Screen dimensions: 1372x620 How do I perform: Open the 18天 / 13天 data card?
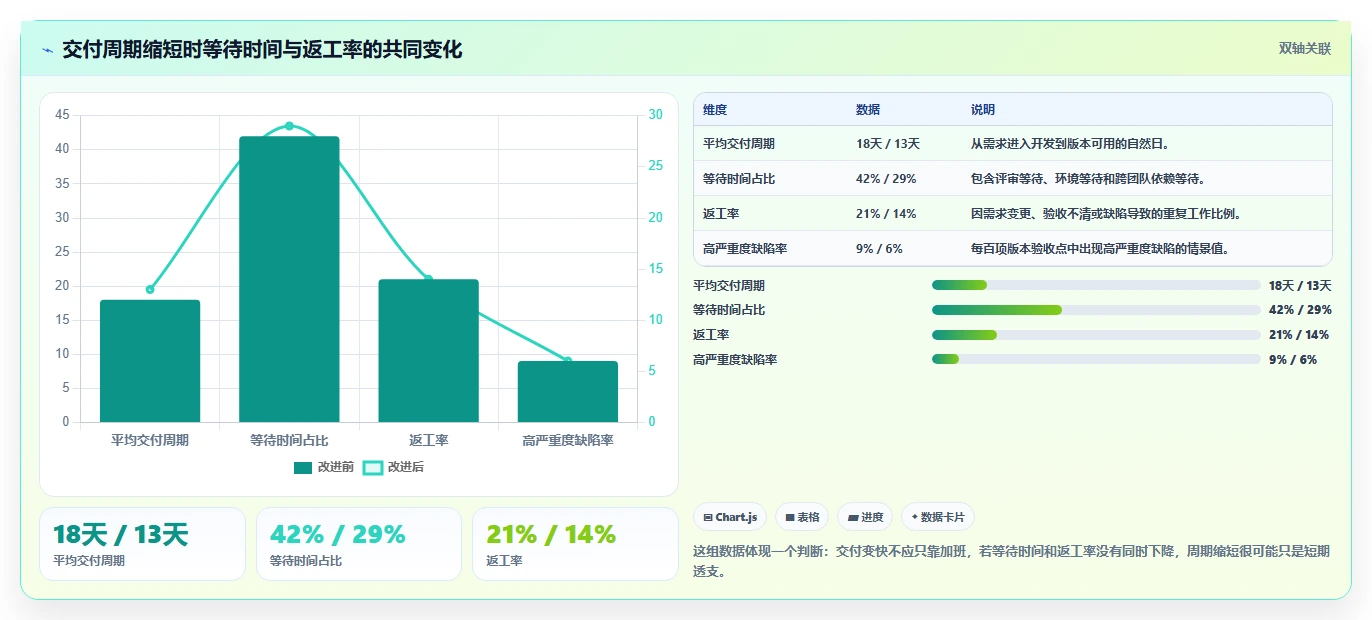[142, 544]
